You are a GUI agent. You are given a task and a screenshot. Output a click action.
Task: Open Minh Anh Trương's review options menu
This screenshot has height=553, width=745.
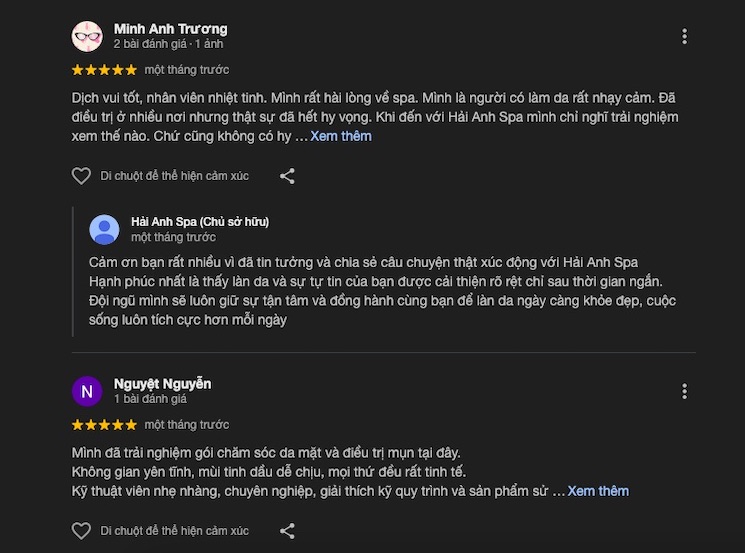coord(684,36)
